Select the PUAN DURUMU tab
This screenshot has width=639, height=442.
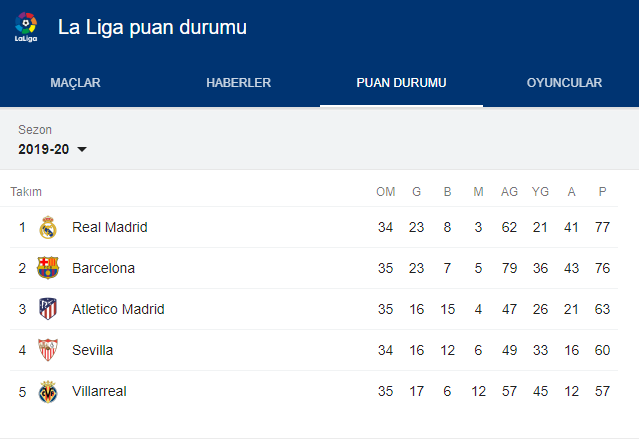pos(401,83)
